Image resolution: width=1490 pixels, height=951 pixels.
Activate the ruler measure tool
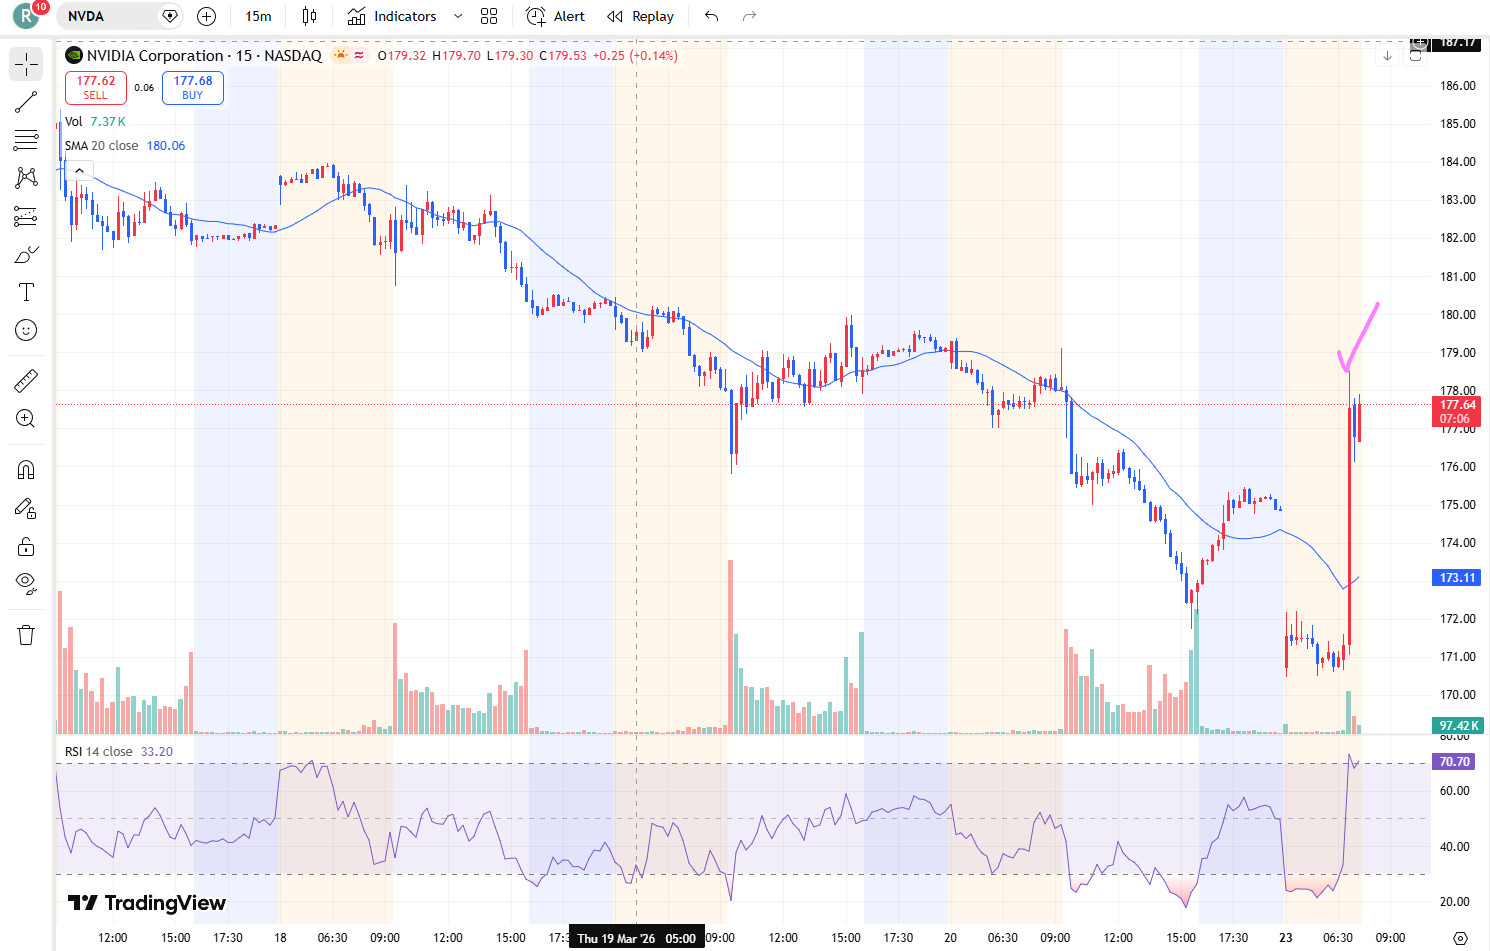pos(27,380)
